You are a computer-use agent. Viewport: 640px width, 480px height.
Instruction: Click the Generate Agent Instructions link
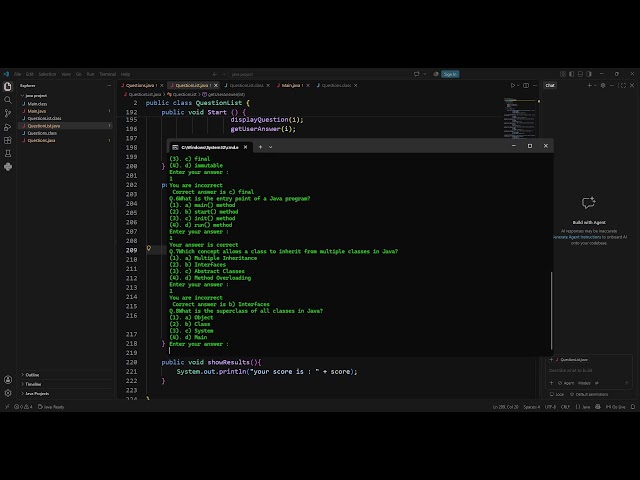577,237
